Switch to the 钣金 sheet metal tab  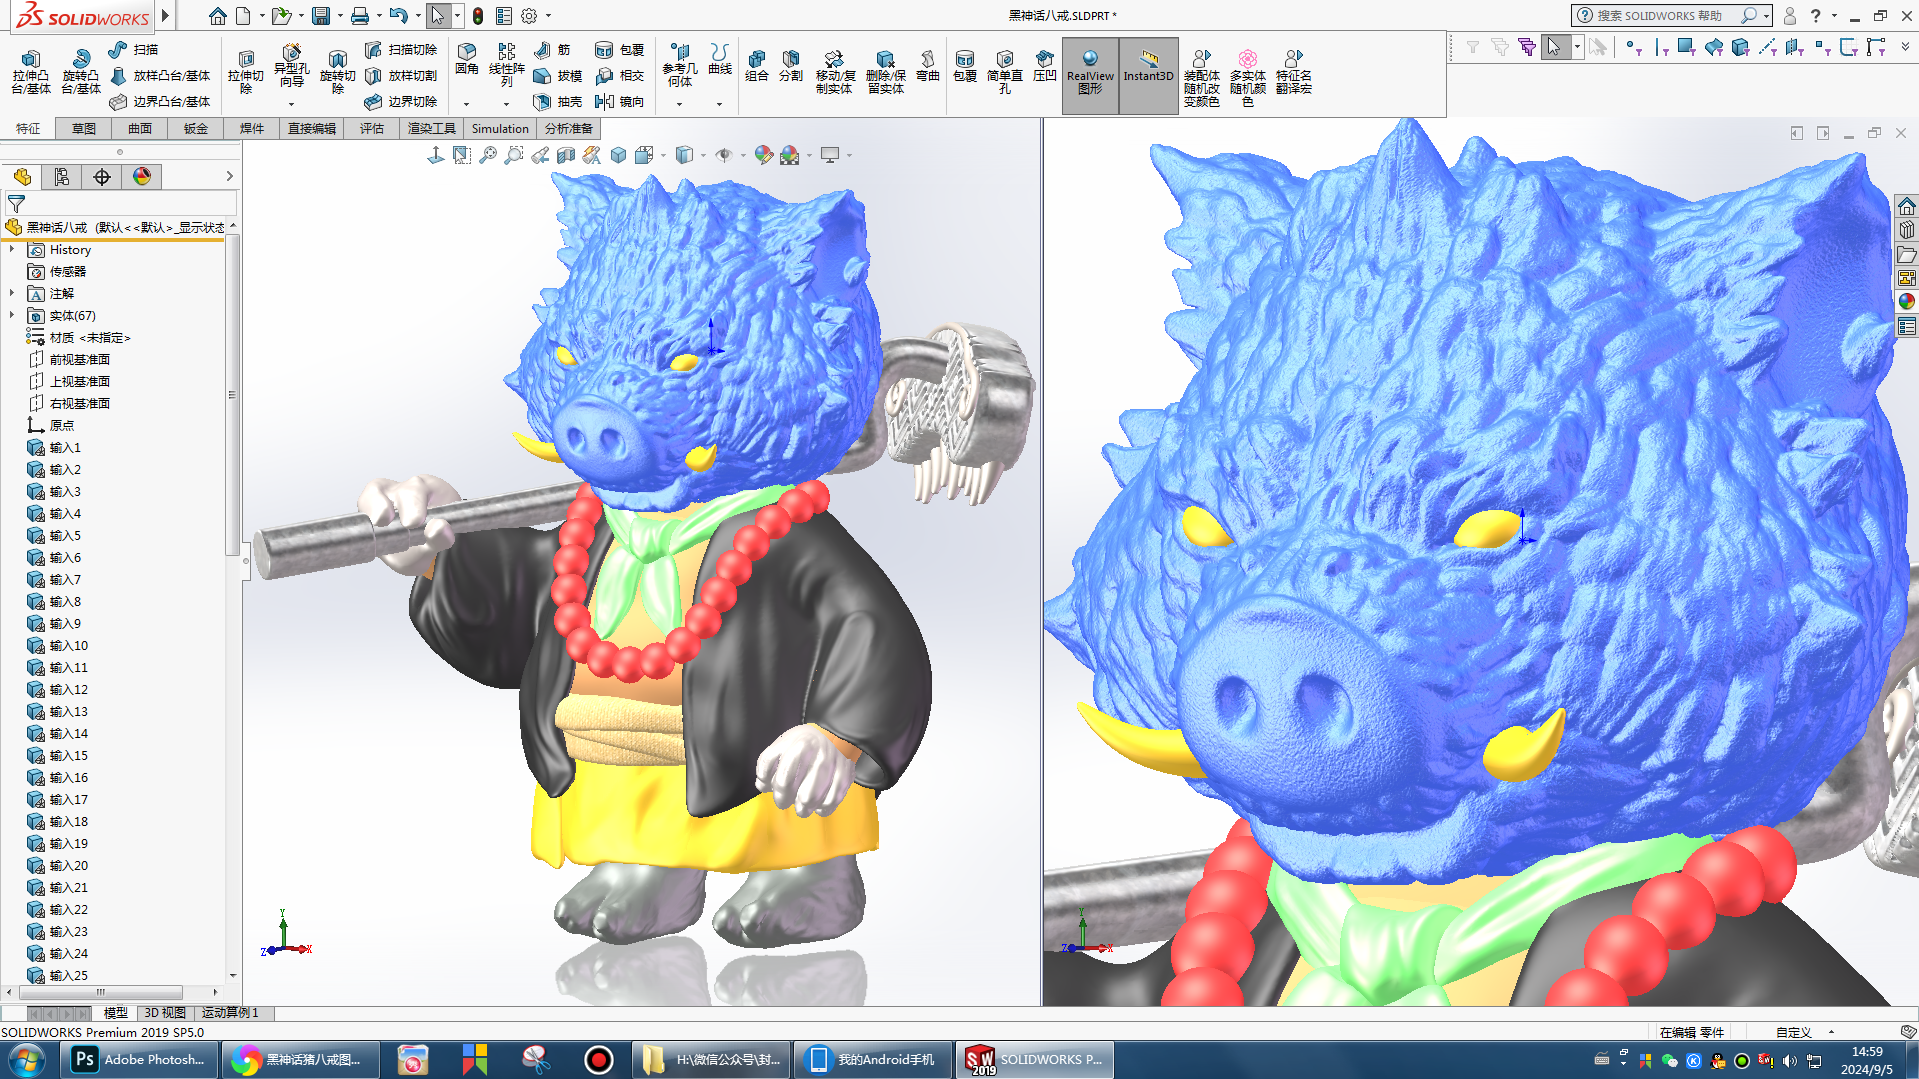click(196, 128)
